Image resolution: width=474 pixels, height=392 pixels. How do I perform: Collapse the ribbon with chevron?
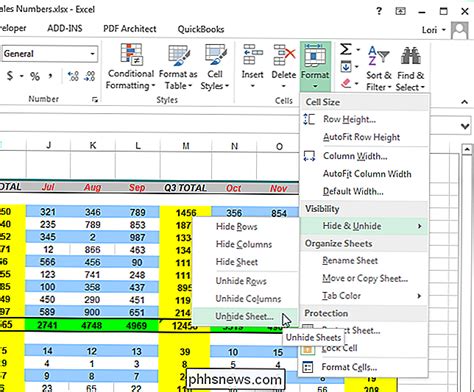465,102
